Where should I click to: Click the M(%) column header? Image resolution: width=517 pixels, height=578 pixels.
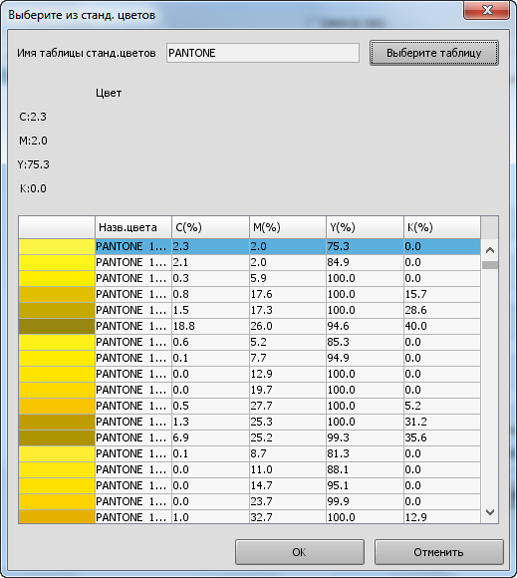[288, 227]
